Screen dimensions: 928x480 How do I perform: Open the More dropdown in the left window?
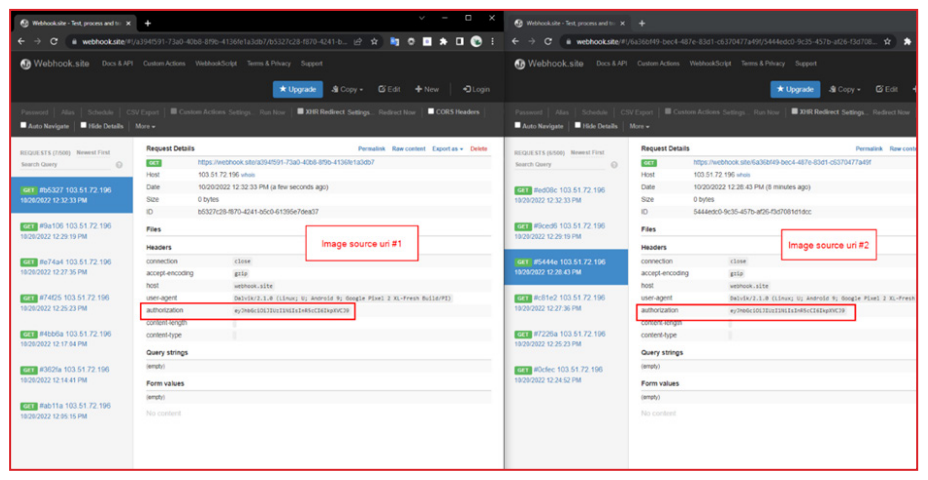pyautogui.click(x=145, y=126)
